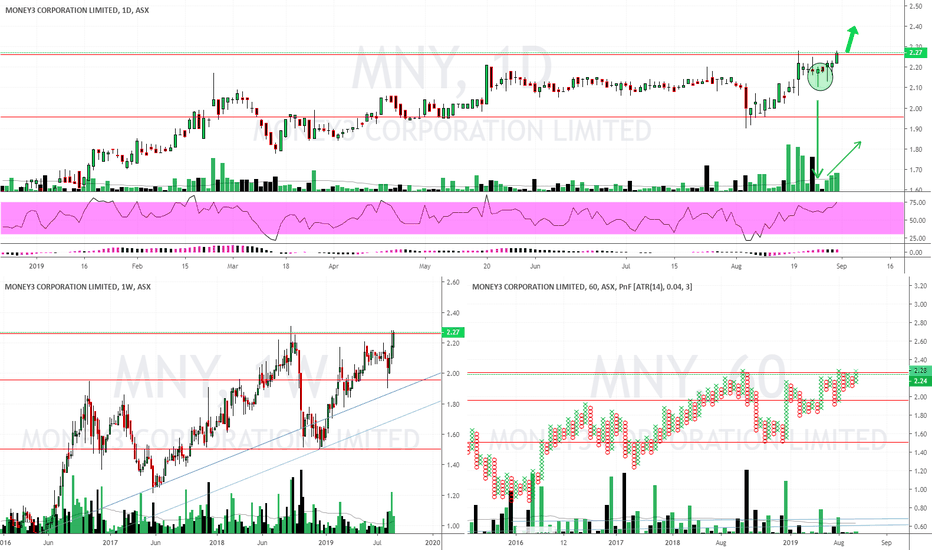Click 'Feb' on the daily chart time axis

[x=137, y=266]
